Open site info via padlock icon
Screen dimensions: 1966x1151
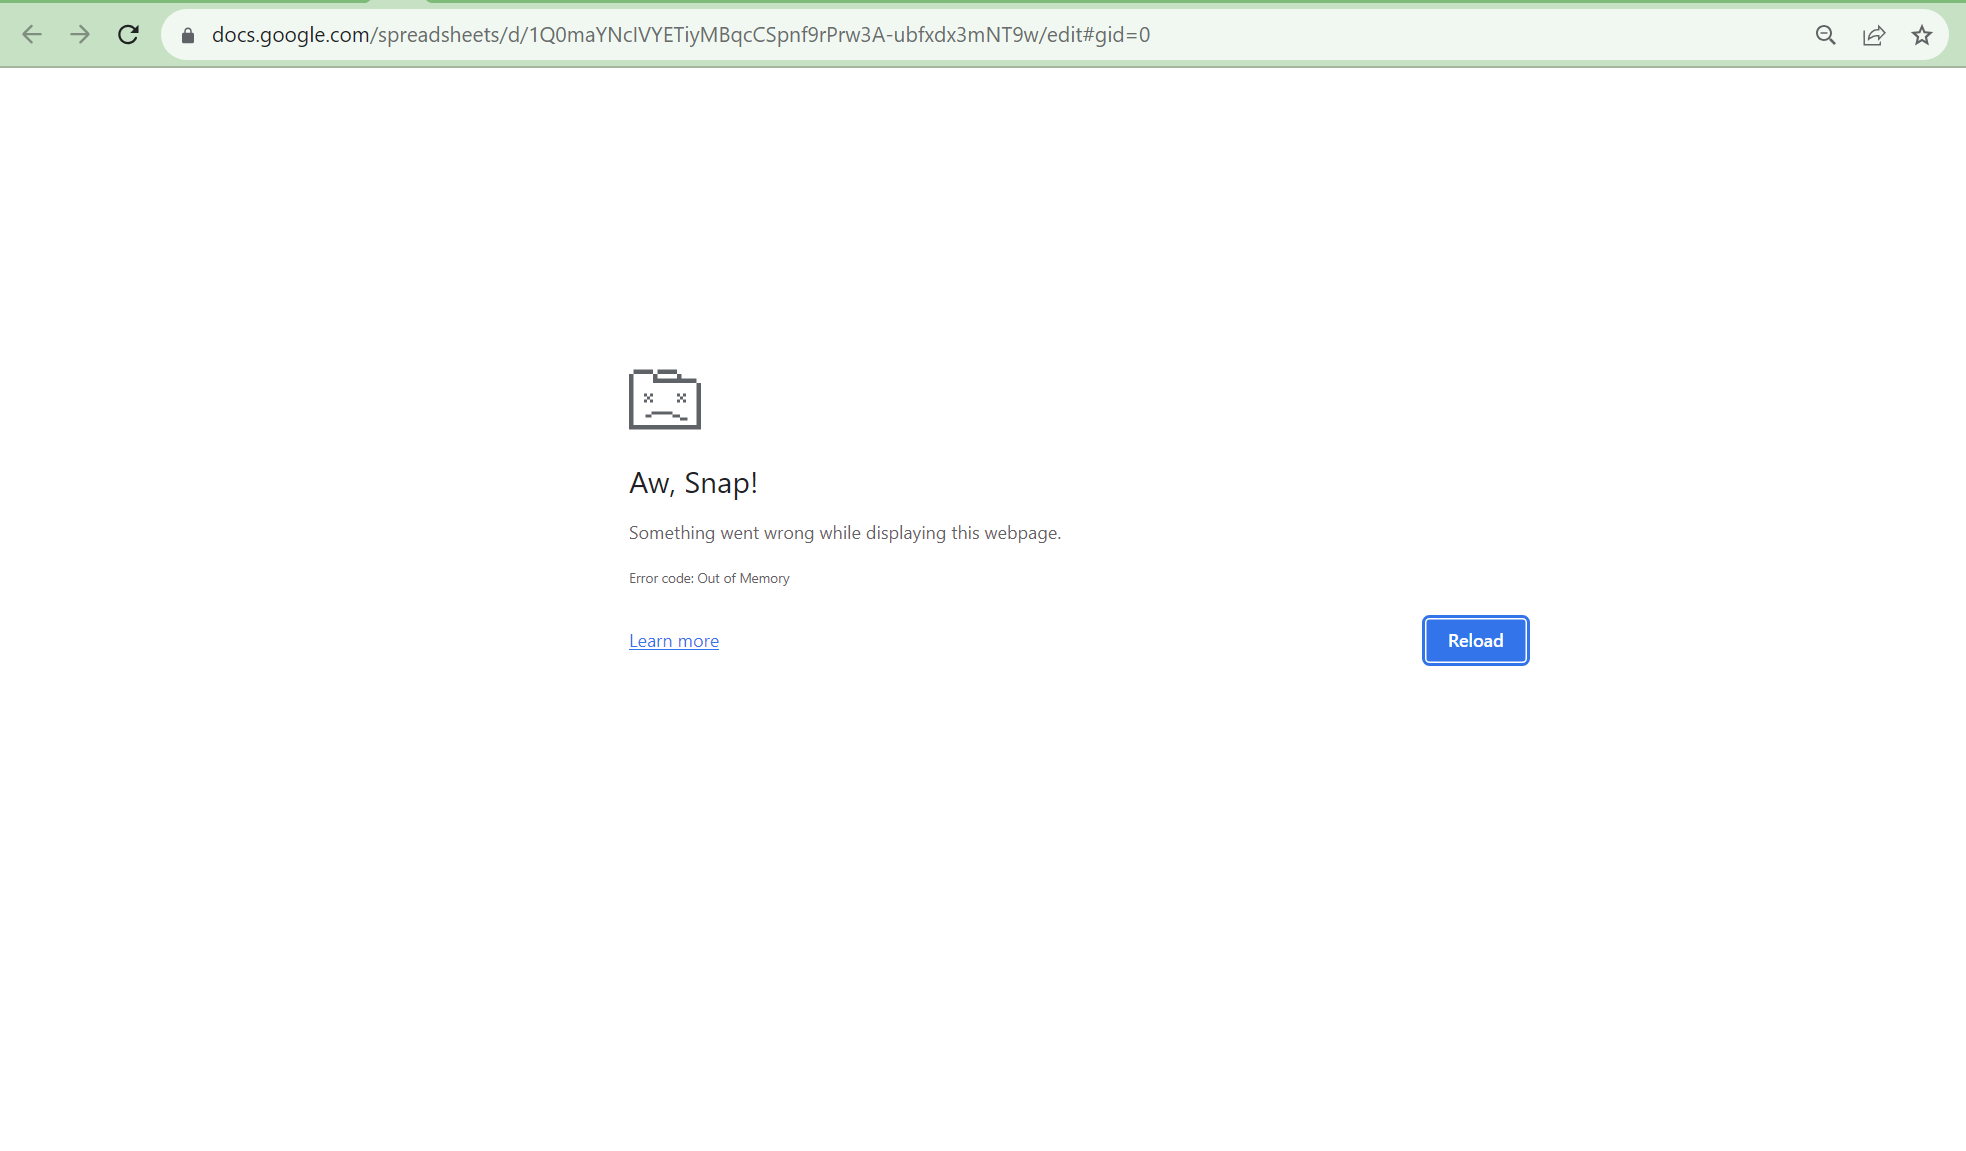tap(188, 35)
